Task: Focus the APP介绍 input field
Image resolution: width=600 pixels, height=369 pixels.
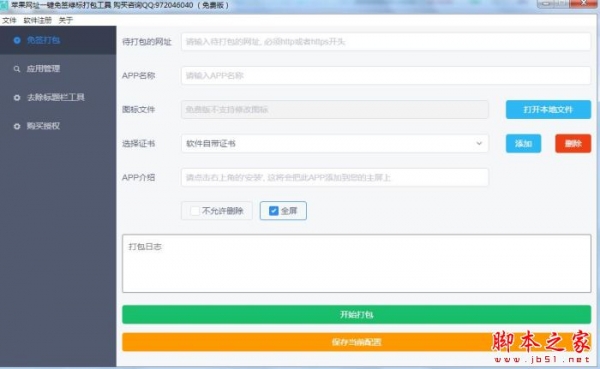Action: coord(335,178)
